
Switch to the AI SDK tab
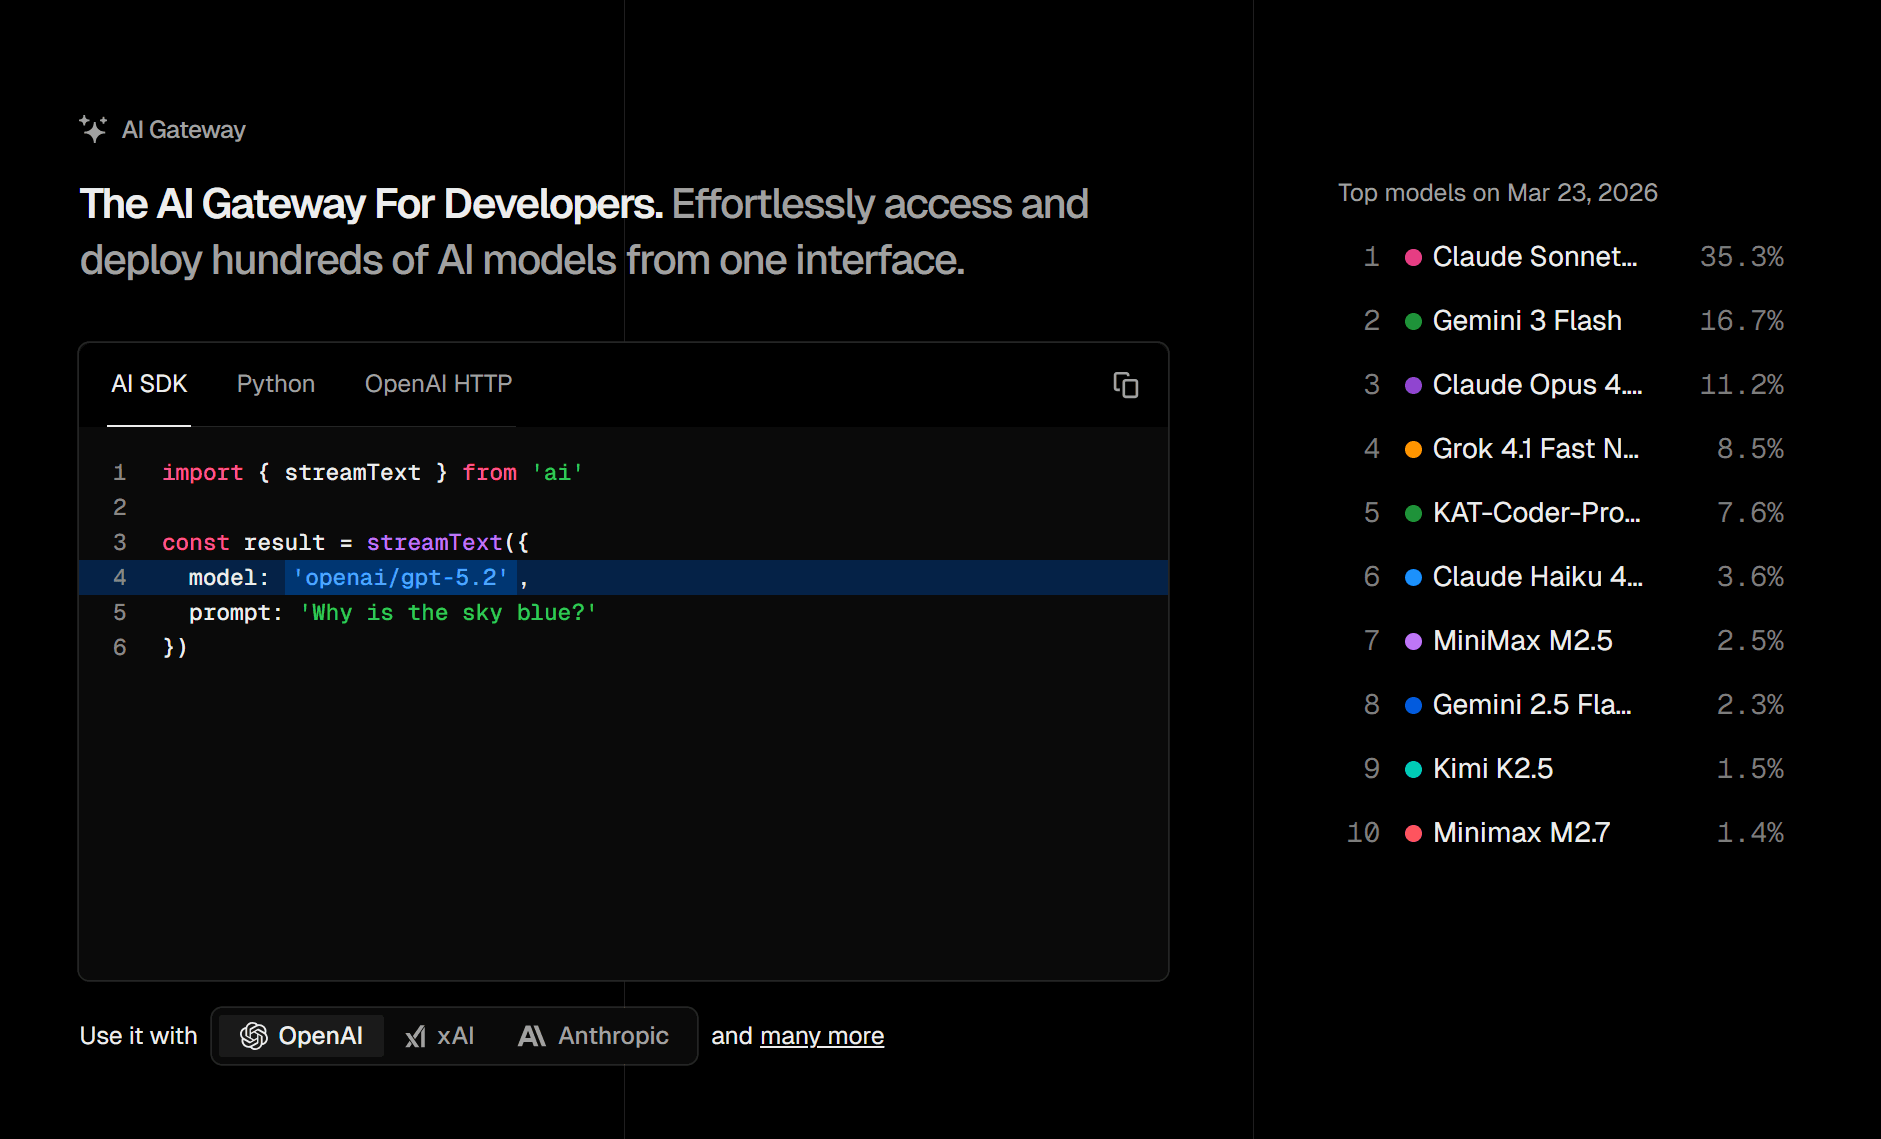pos(149,384)
